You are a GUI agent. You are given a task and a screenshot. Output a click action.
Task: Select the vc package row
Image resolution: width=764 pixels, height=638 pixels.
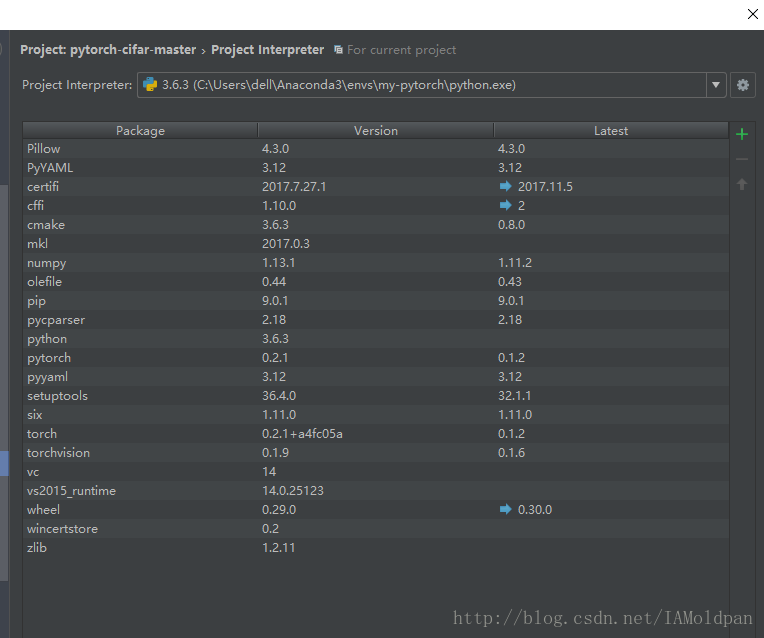pyautogui.click(x=376, y=472)
